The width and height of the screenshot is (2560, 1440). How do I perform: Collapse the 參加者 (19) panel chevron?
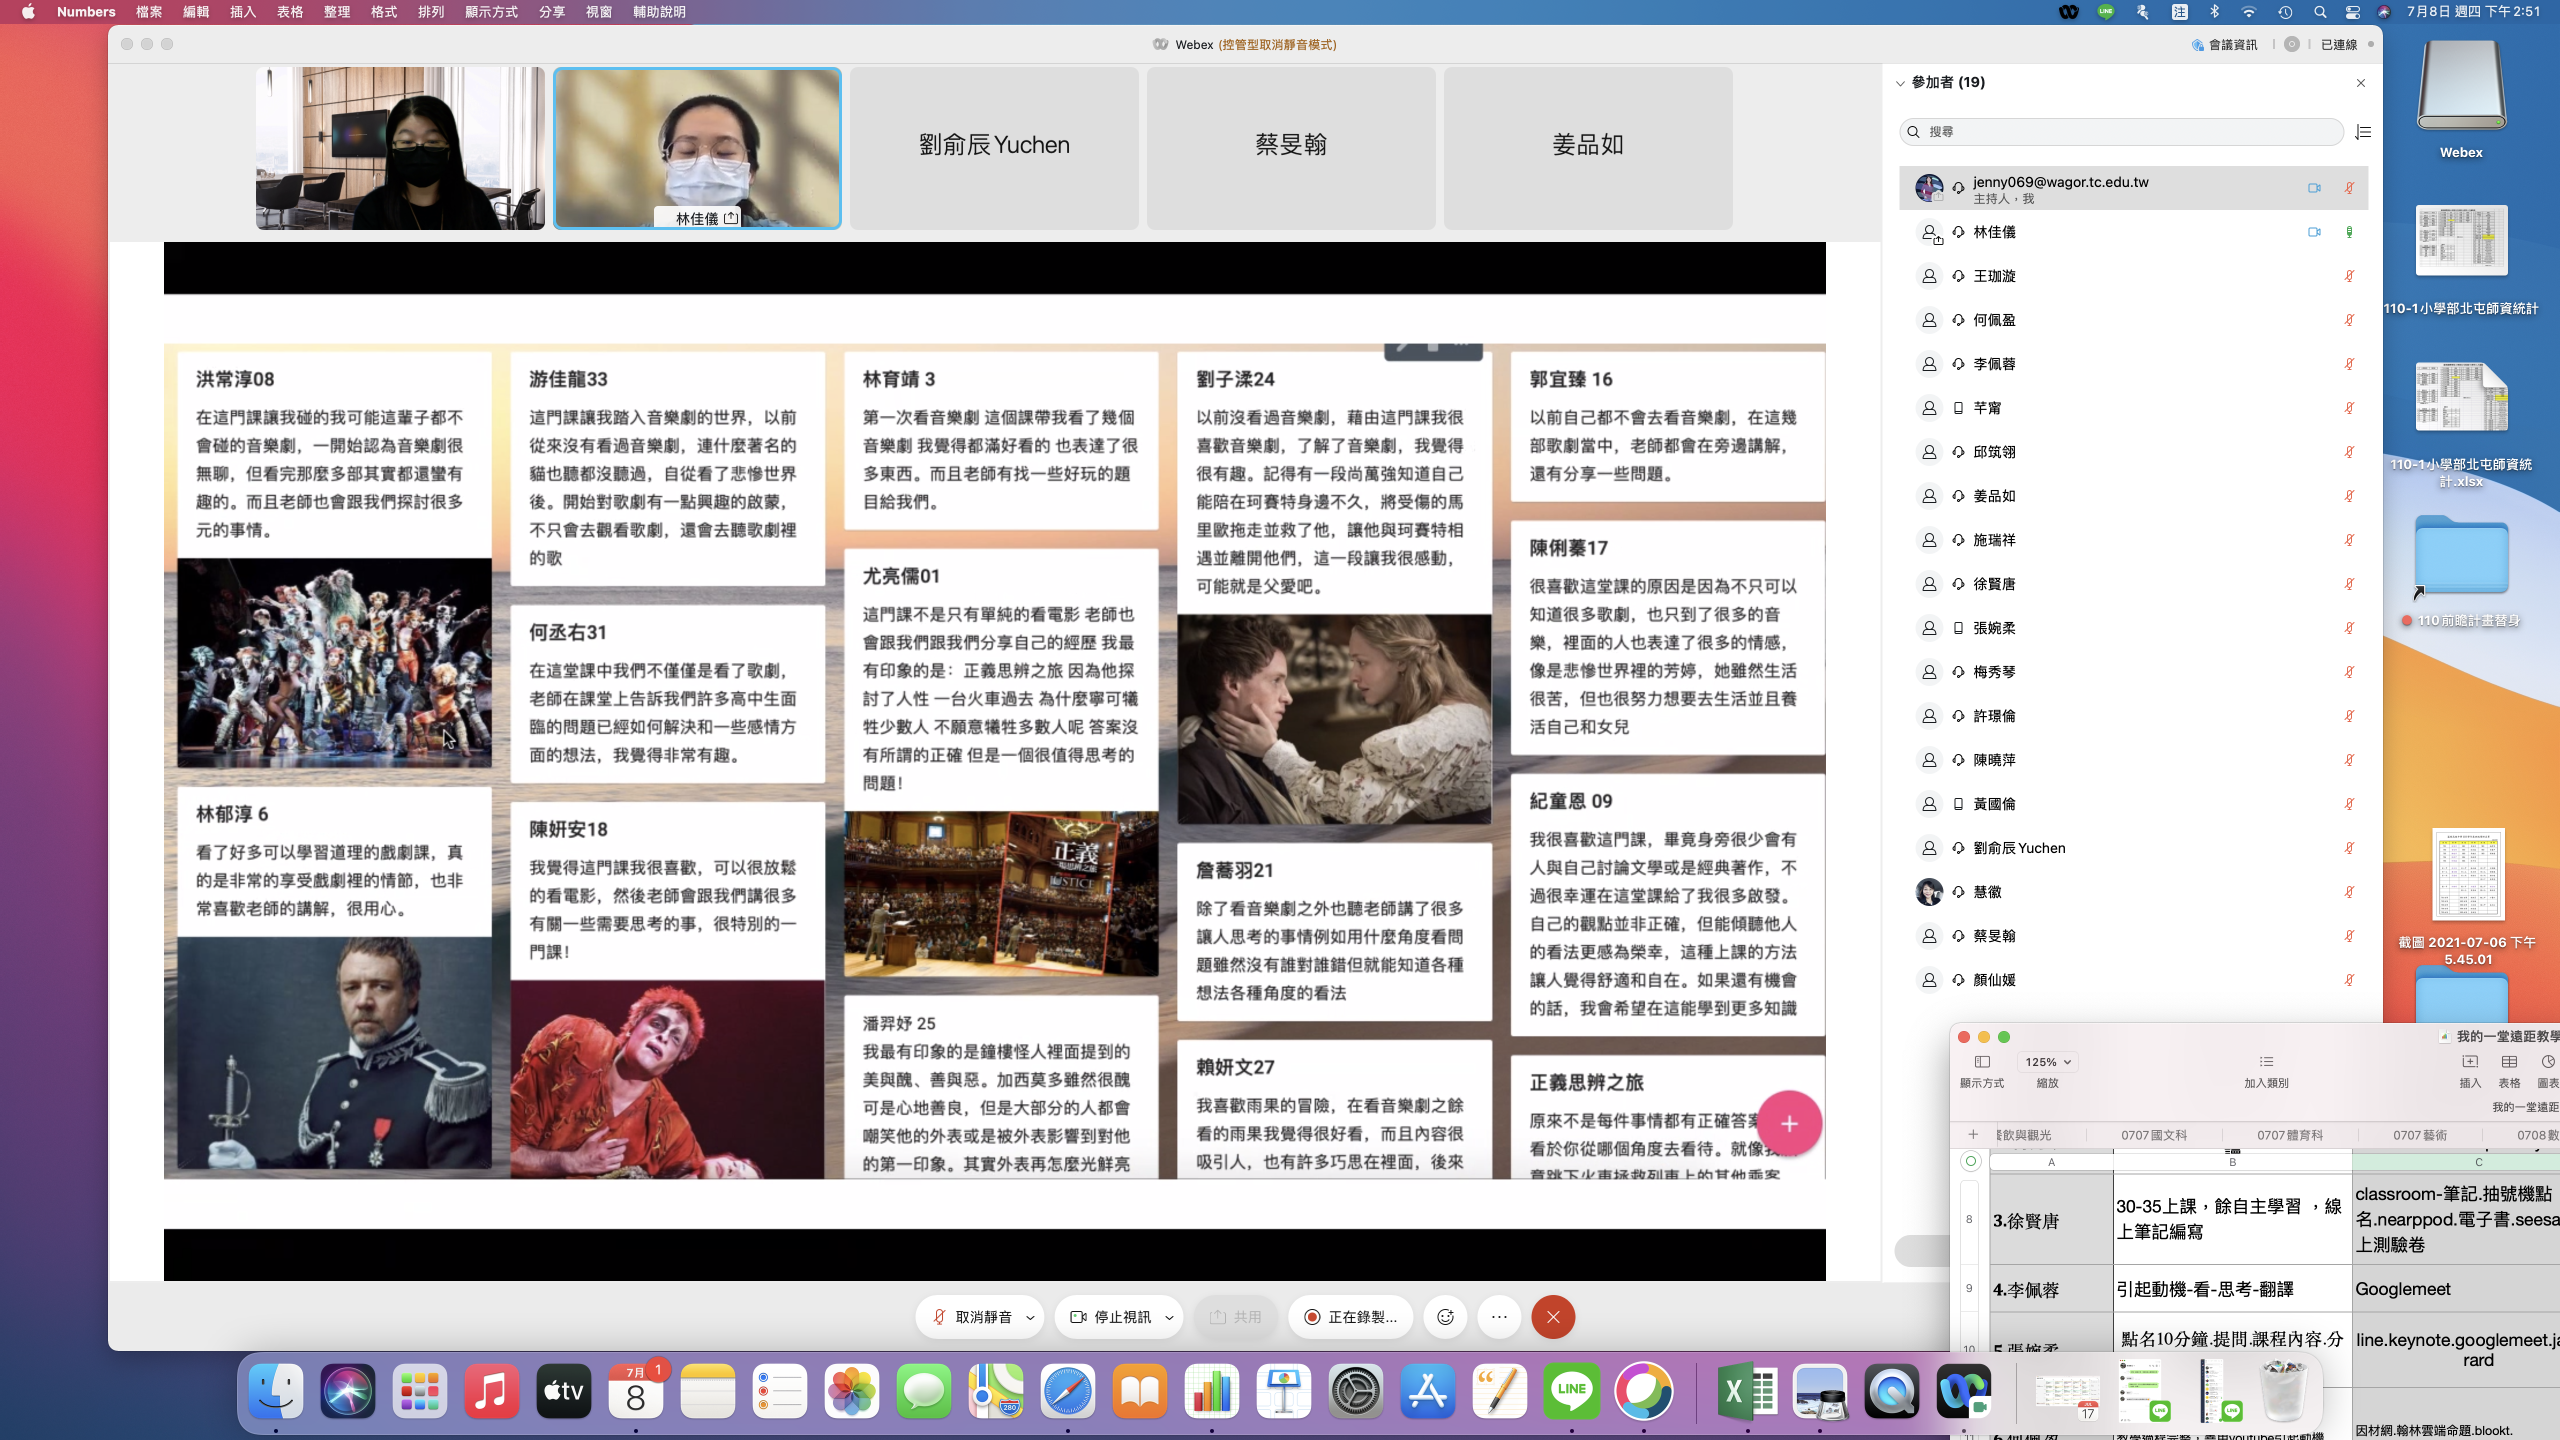pyautogui.click(x=1900, y=83)
